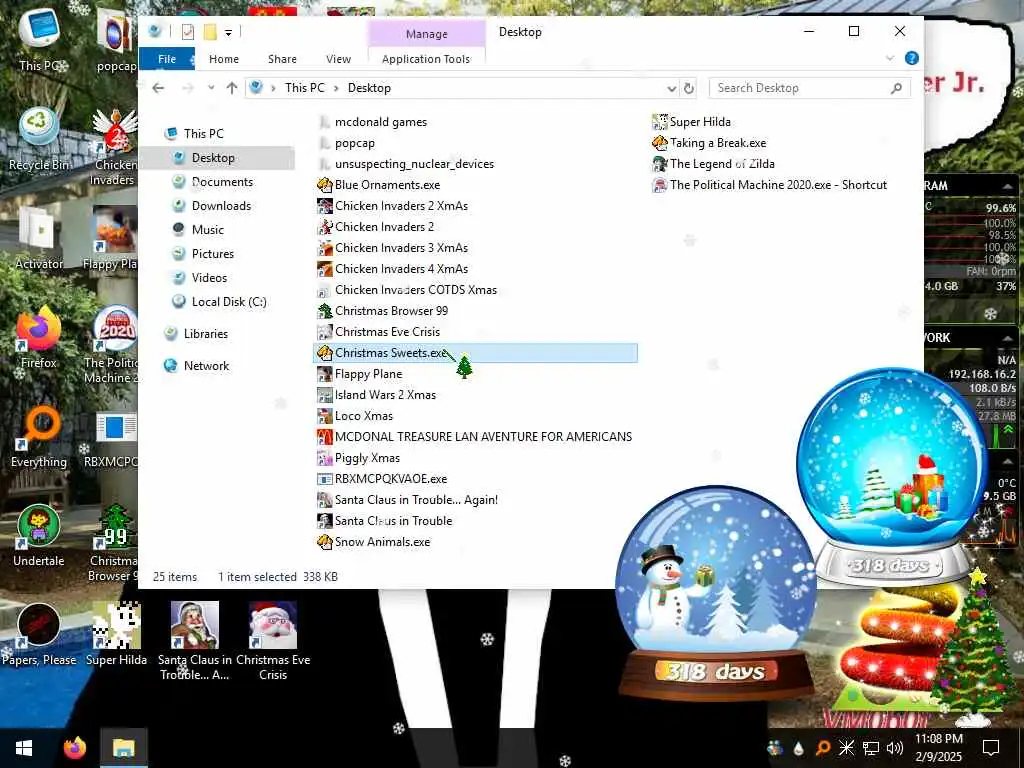The height and width of the screenshot is (768, 1024).
Task: Collapse network gadget section arrow
Action: tap(1007, 338)
